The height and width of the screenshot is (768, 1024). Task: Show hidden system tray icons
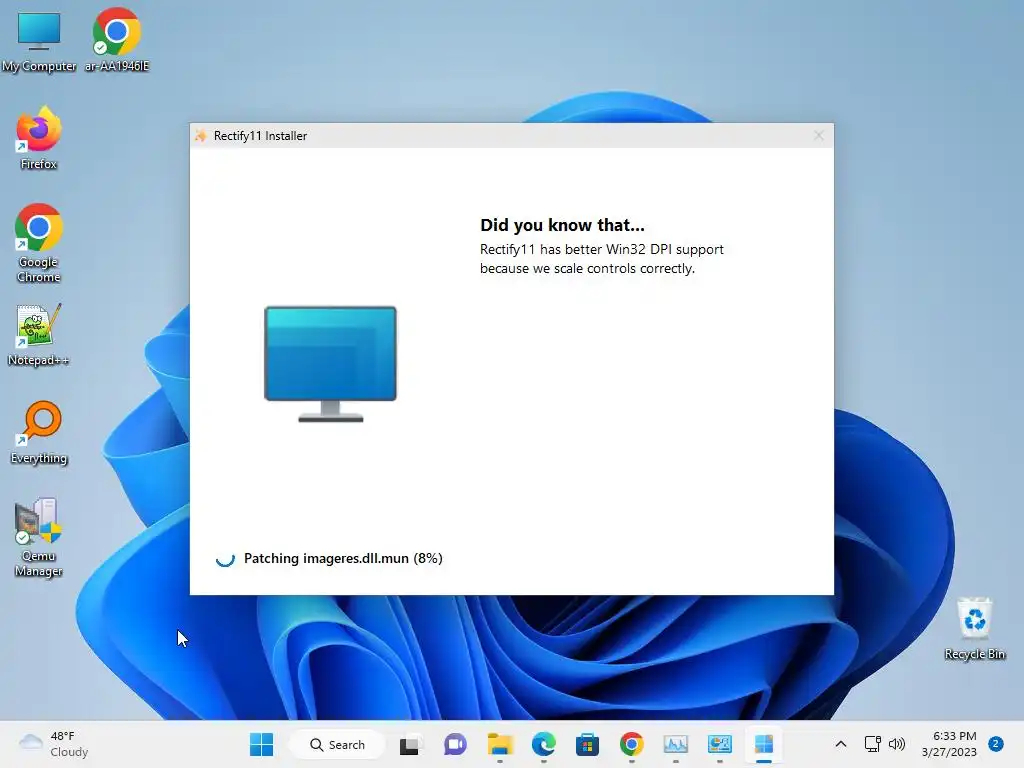coord(840,744)
